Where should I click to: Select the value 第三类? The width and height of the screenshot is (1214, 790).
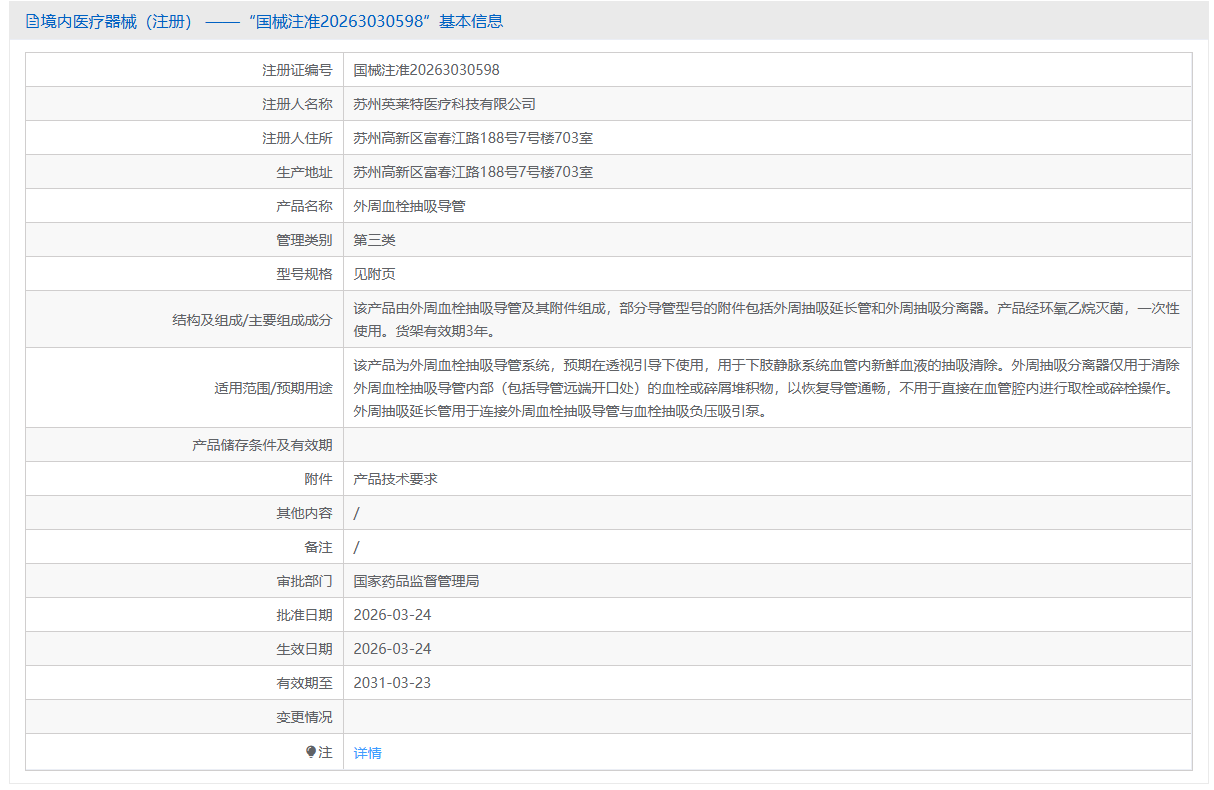375,240
